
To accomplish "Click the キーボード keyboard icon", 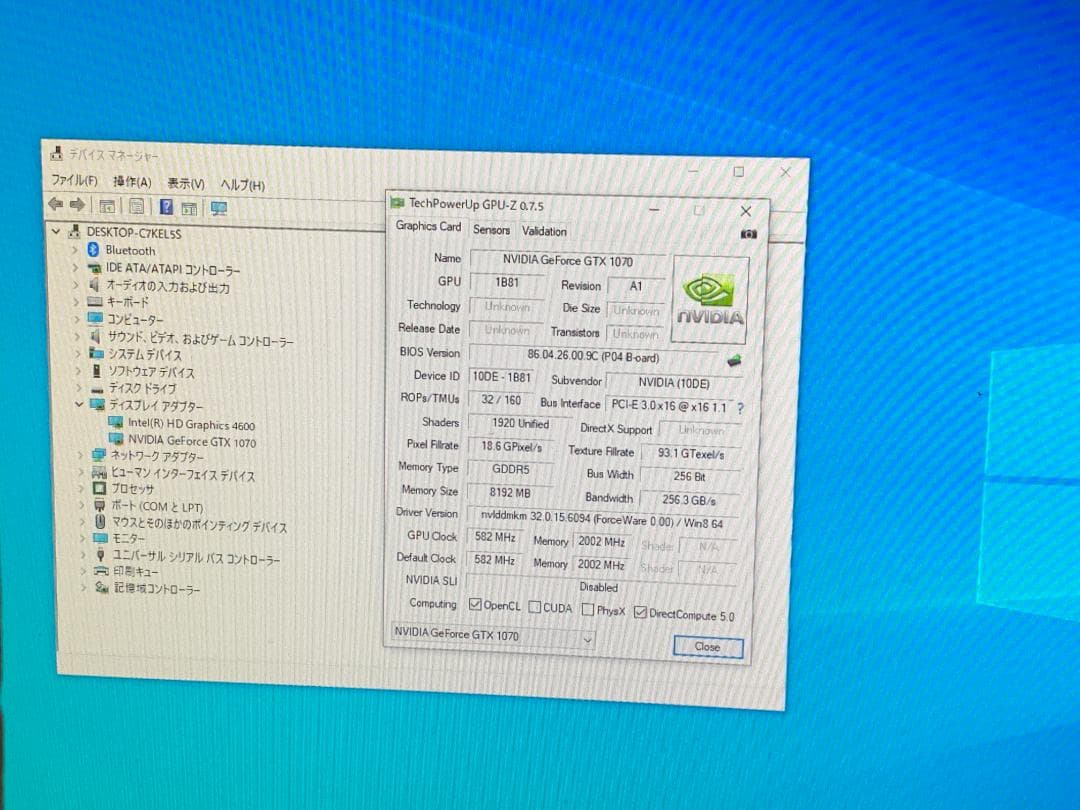I will pyautogui.click(x=95, y=301).
